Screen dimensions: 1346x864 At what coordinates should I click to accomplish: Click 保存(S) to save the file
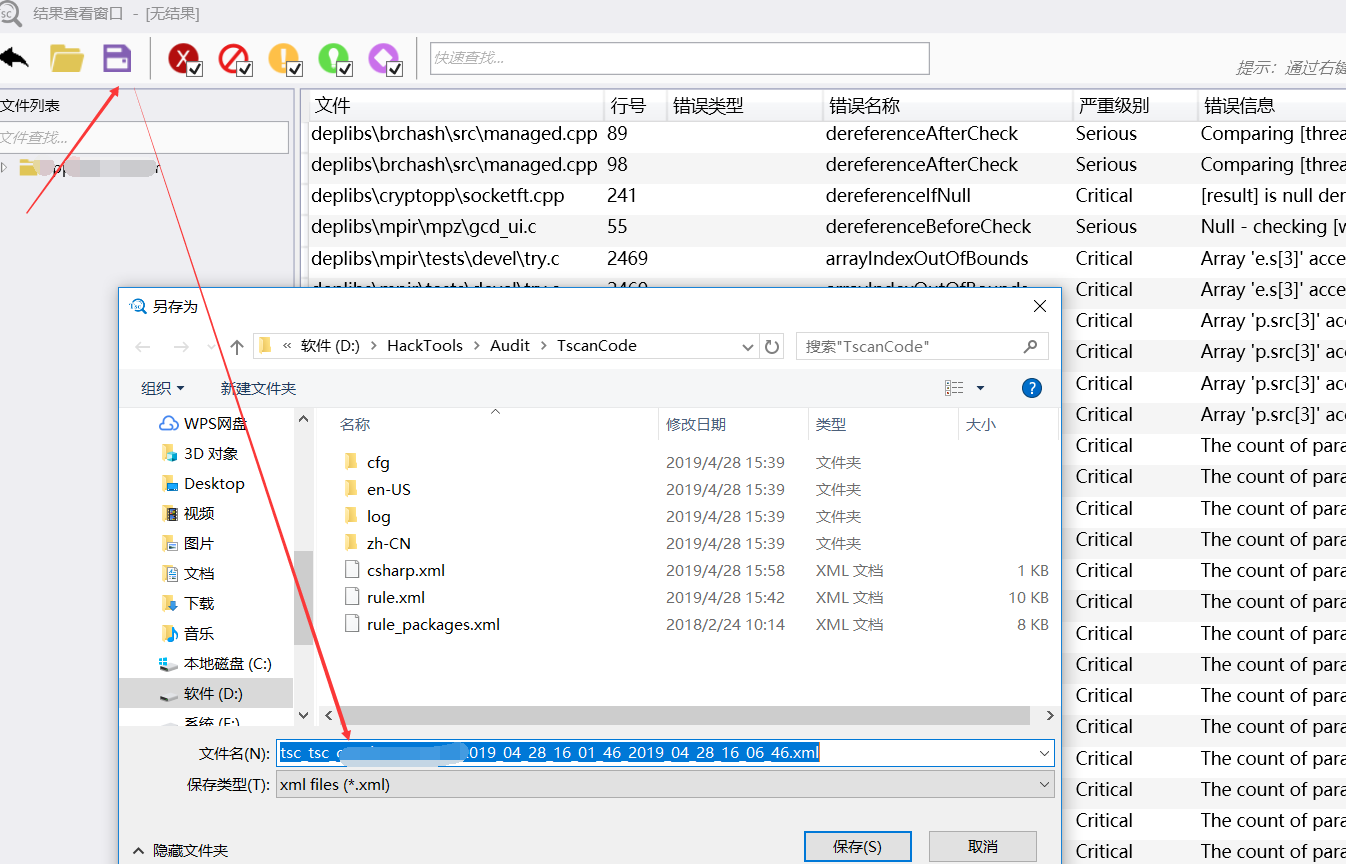[x=857, y=845]
